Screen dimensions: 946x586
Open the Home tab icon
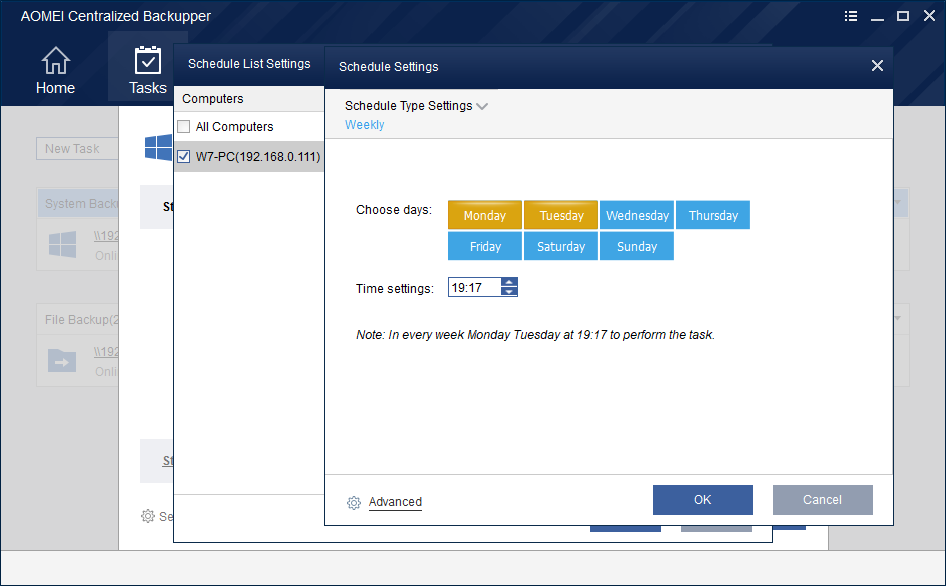[55, 60]
